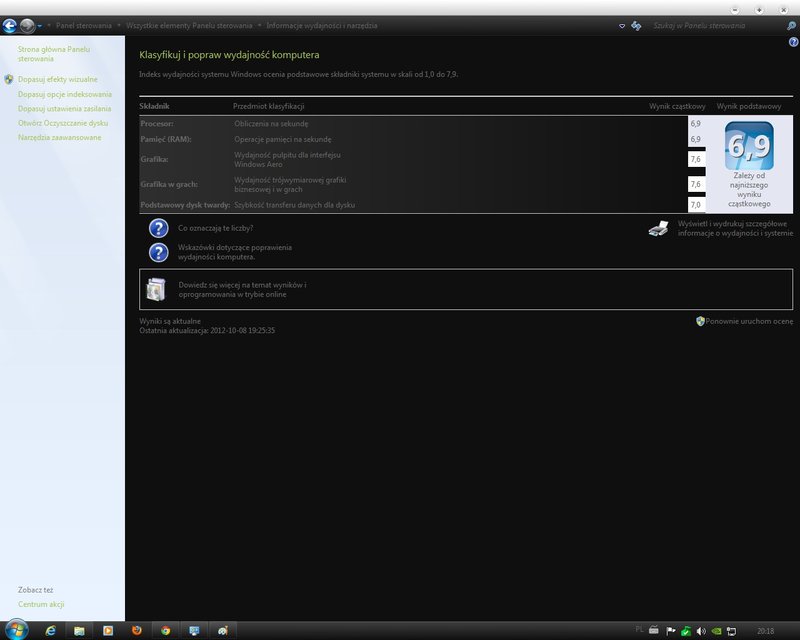The width and height of the screenshot is (800, 640).
Task: Open 'Dopasuj efekty wizualne' link
Action: [x=58, y=78]
